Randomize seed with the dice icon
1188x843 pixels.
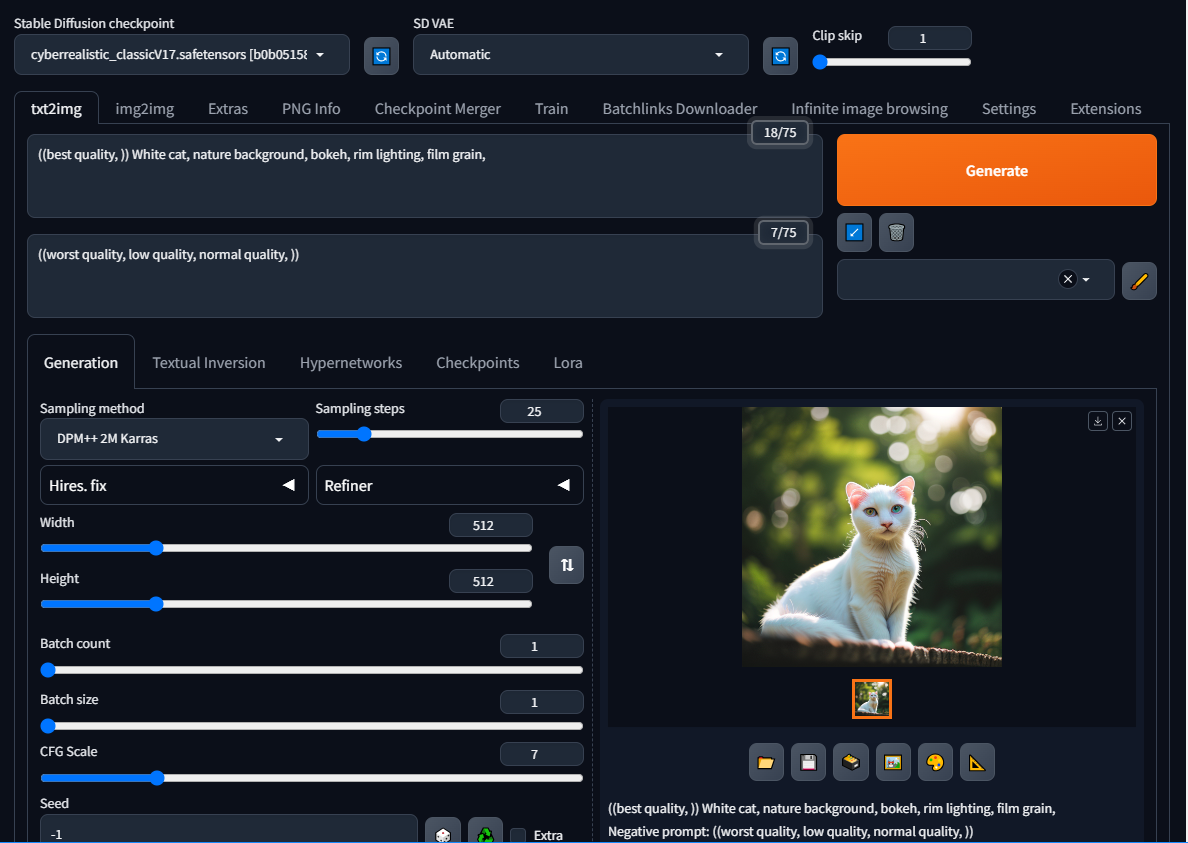coord(443,833)
